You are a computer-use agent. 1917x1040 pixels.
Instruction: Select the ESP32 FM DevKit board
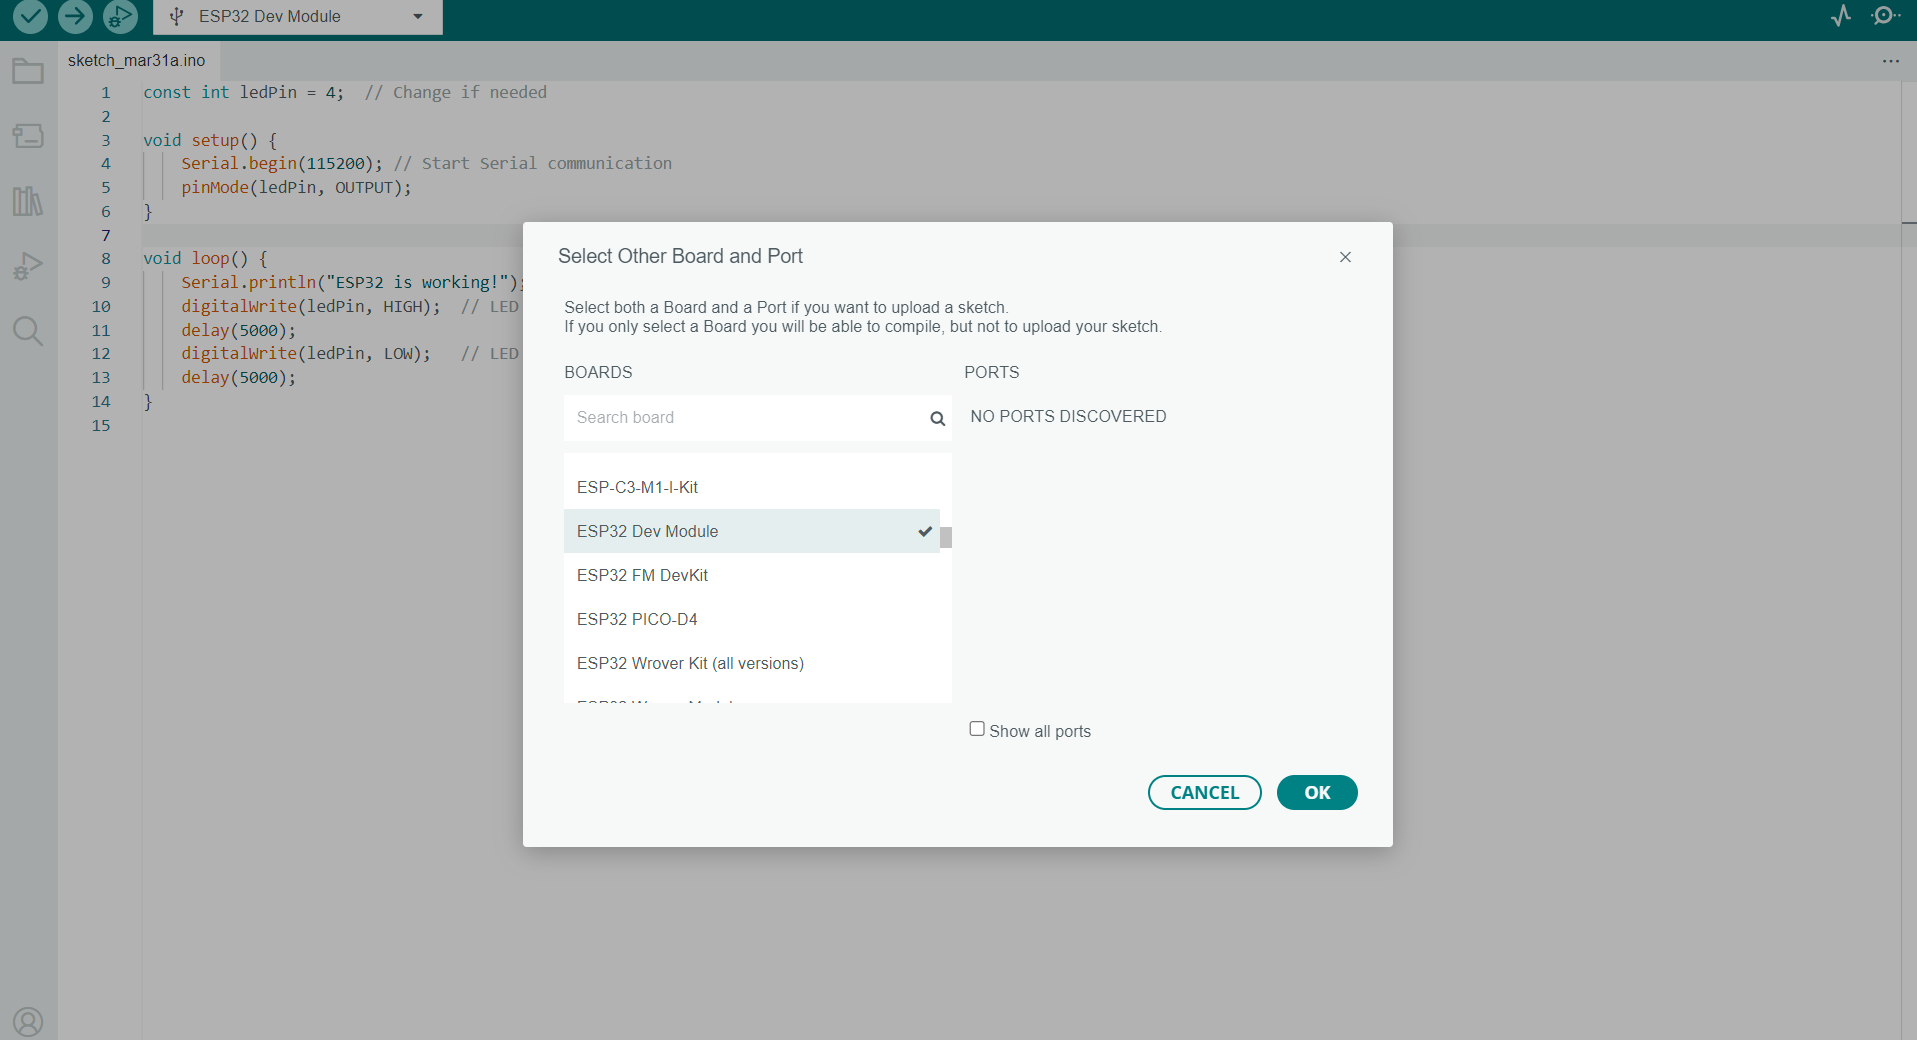752,575
